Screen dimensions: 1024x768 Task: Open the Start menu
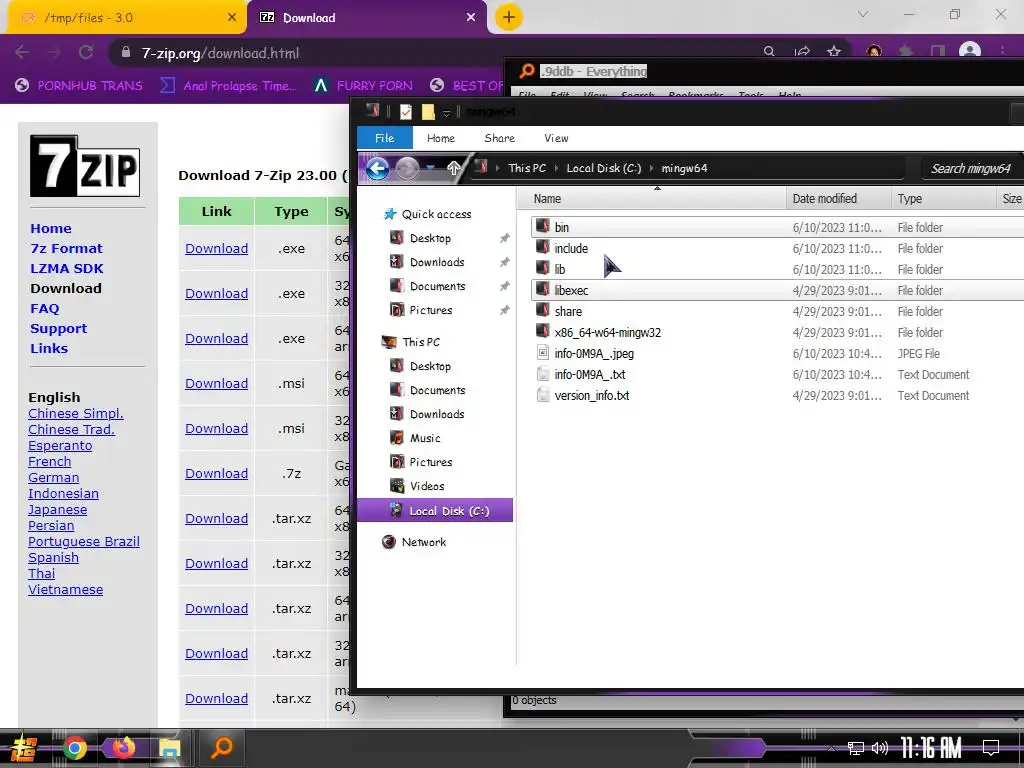23,748
